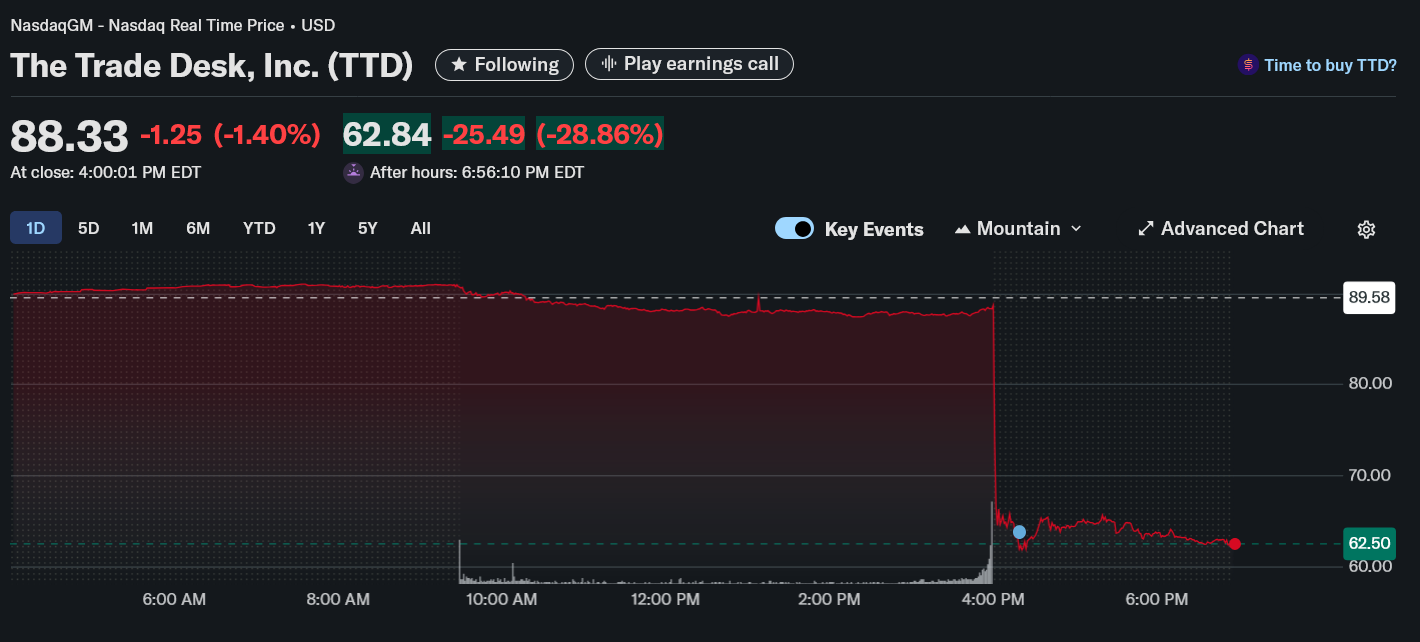
Task: Click the -25.49 after hours change
Action: [484, 134]
